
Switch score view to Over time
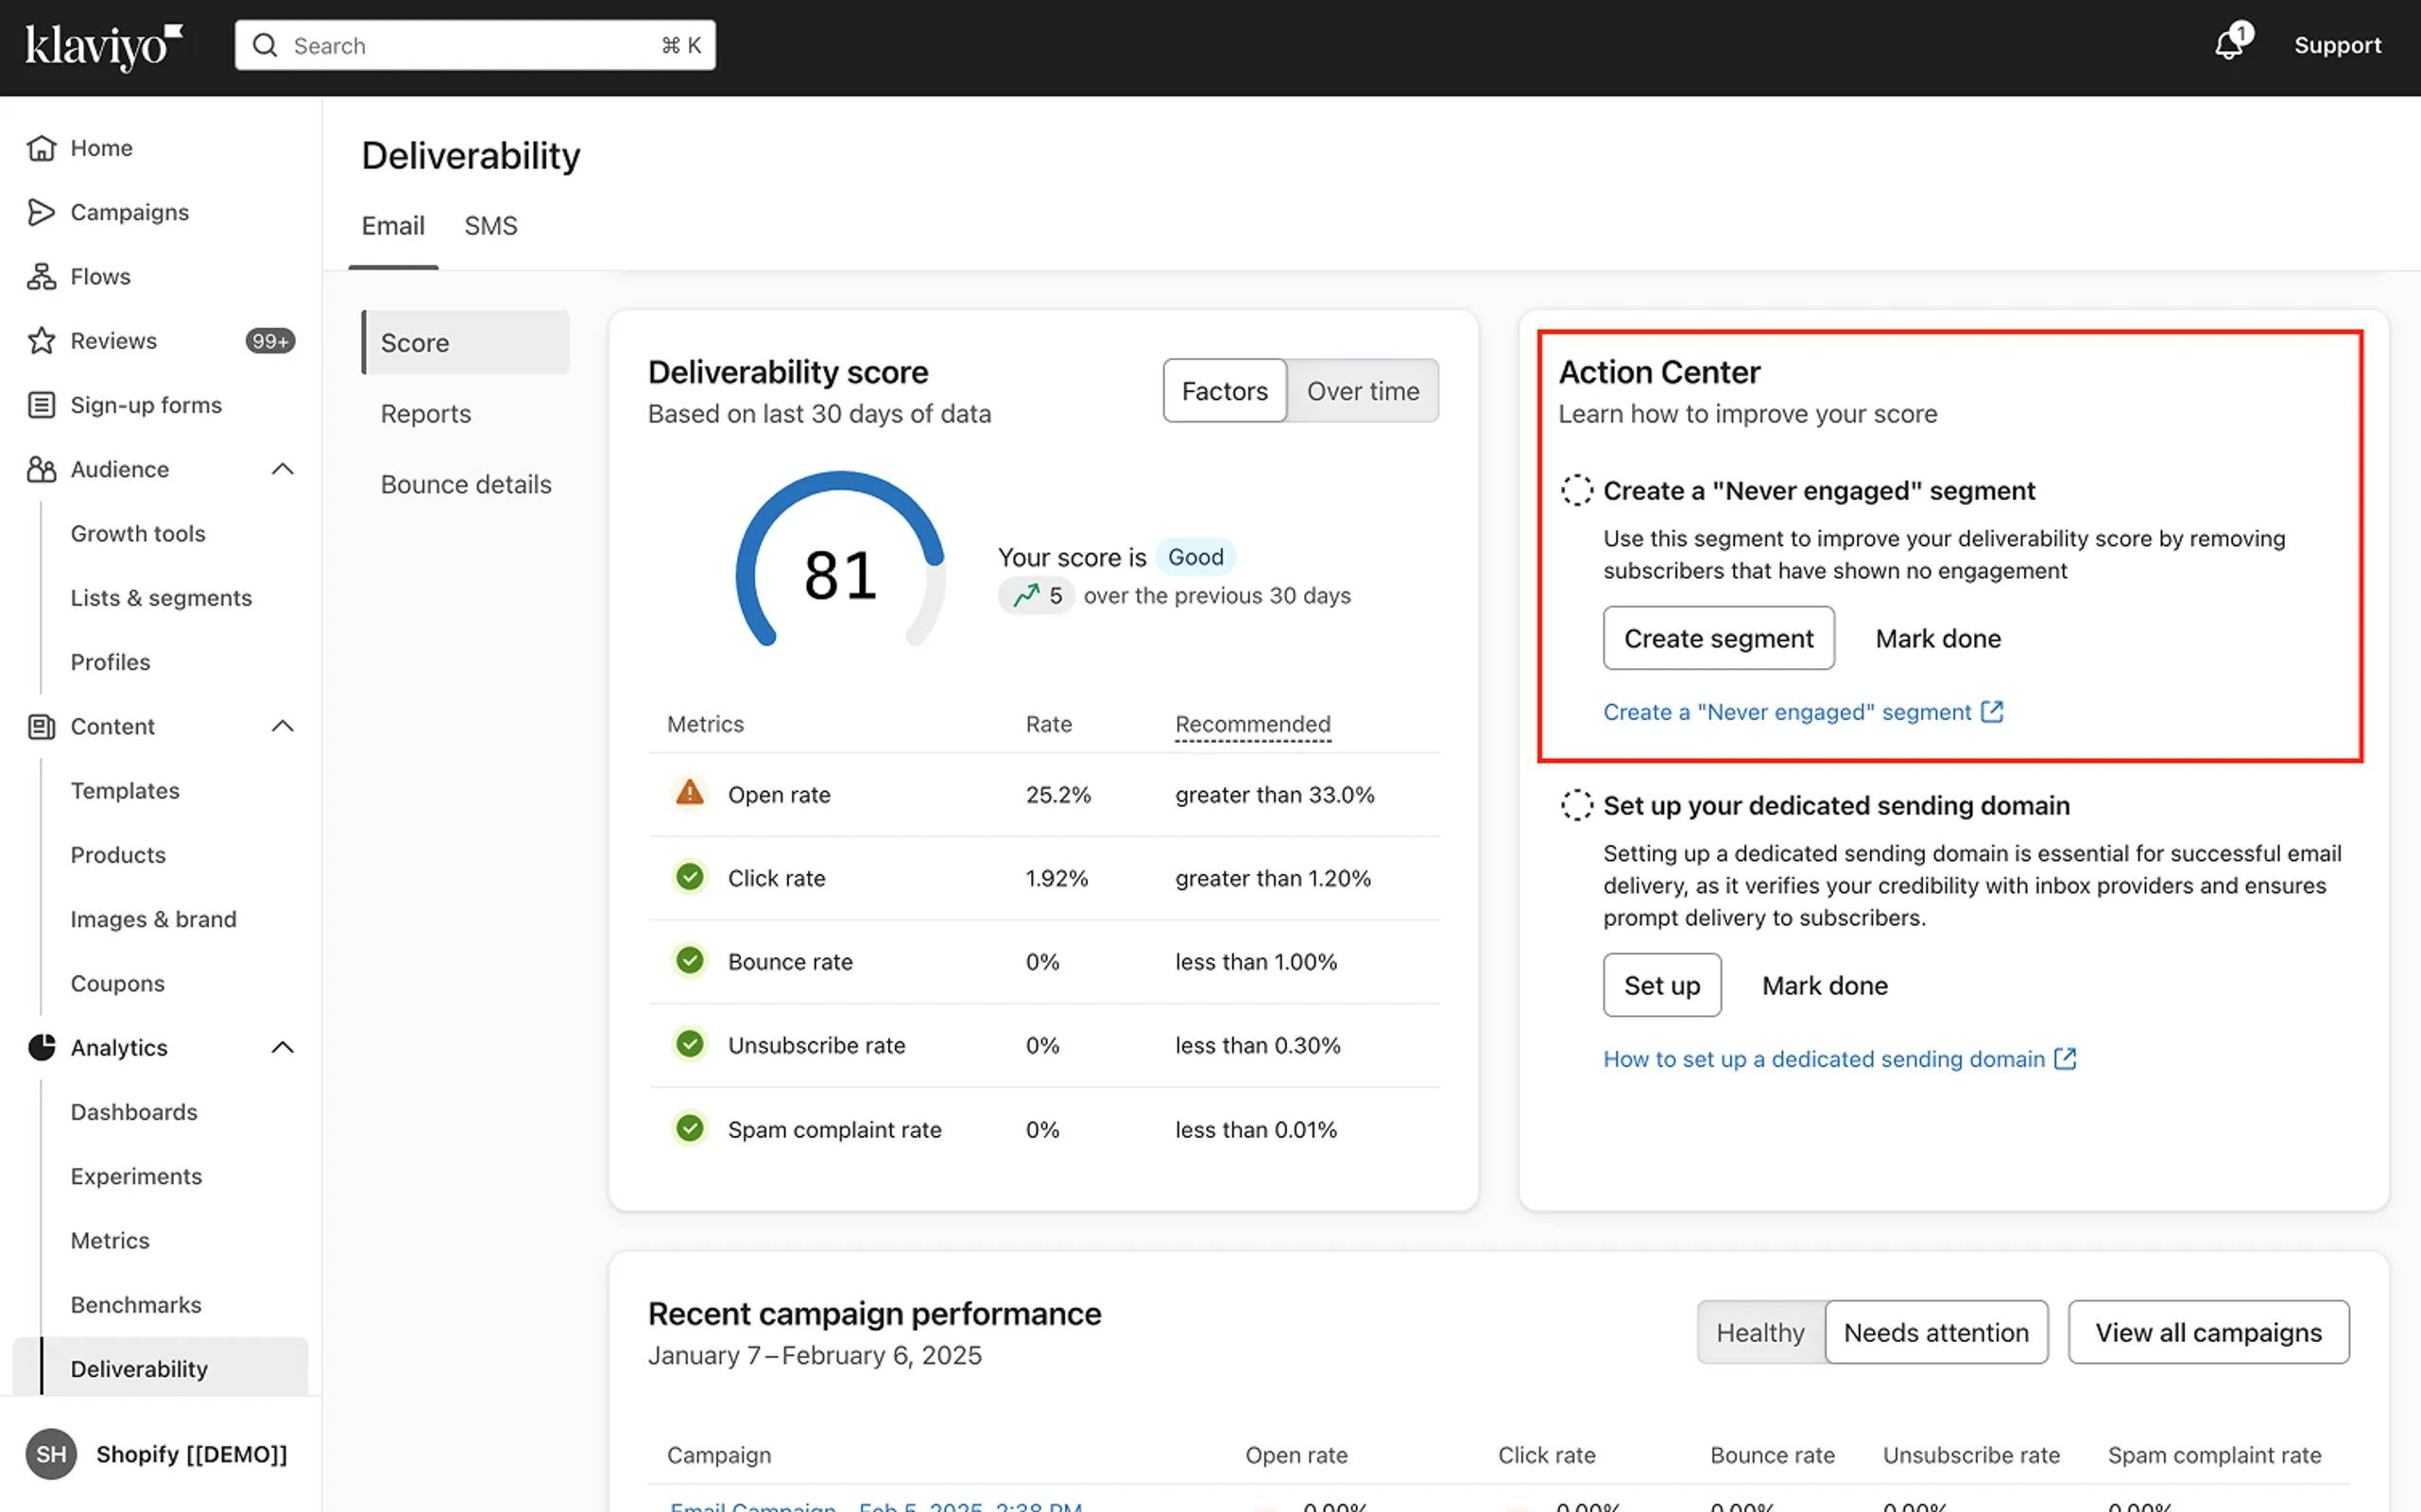(x=1362, y=391)
